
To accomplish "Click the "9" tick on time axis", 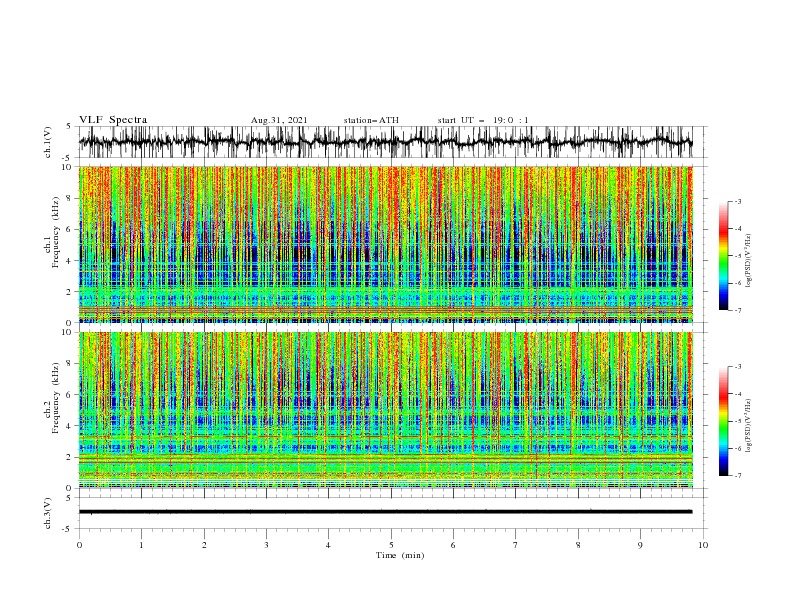I will coord(640,545).
